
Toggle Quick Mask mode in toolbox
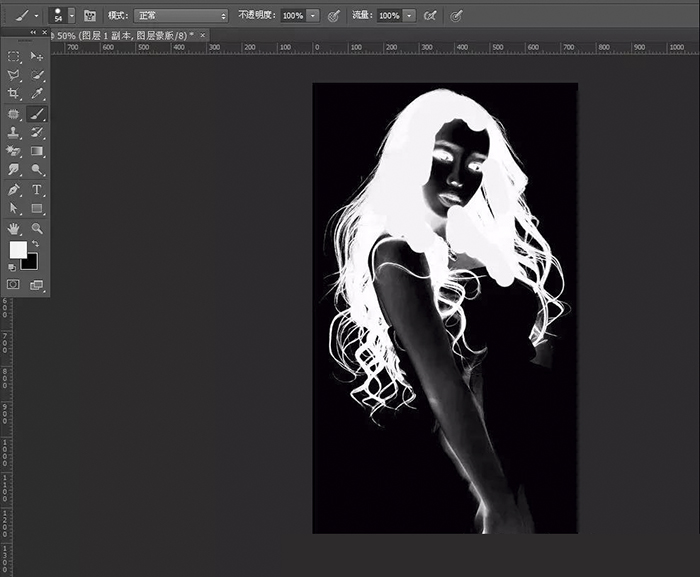14,285
